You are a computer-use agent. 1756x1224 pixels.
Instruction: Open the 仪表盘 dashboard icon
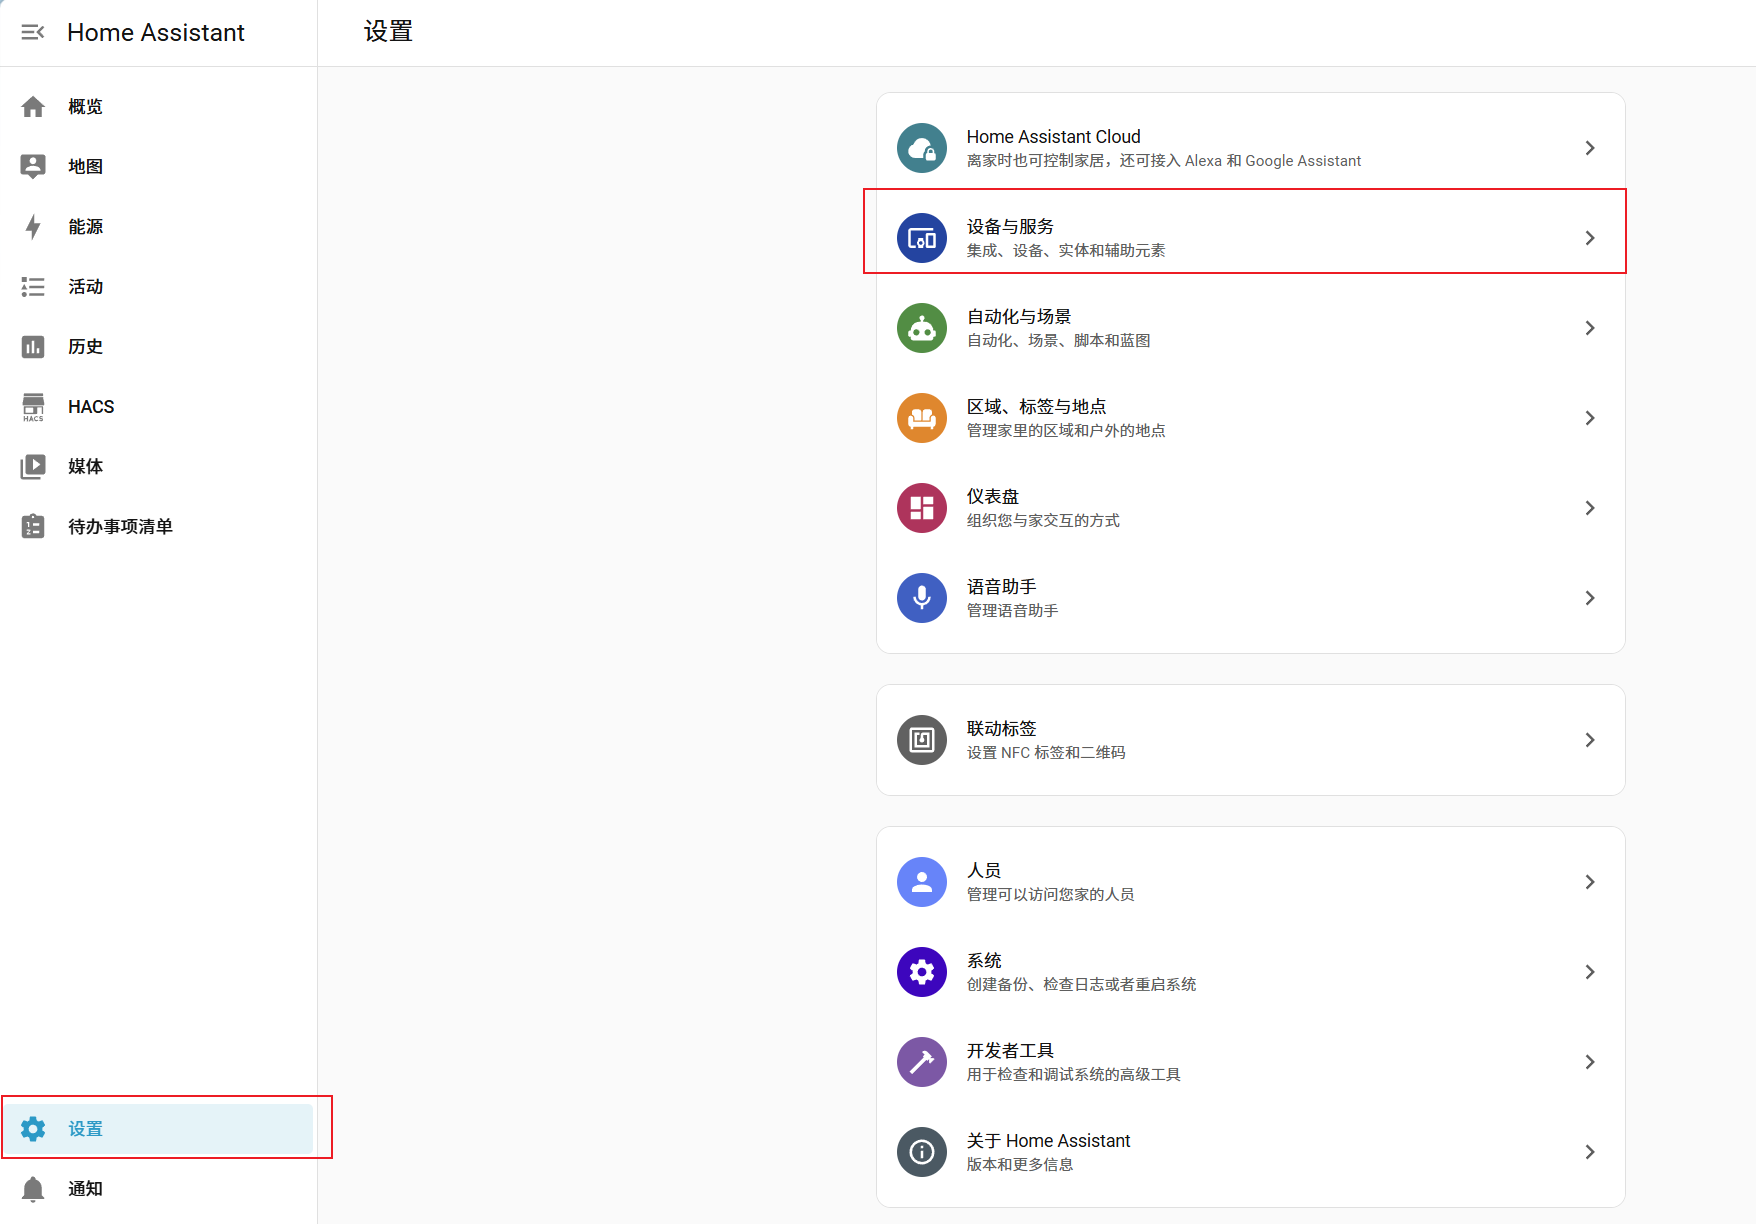pos(921,508)
